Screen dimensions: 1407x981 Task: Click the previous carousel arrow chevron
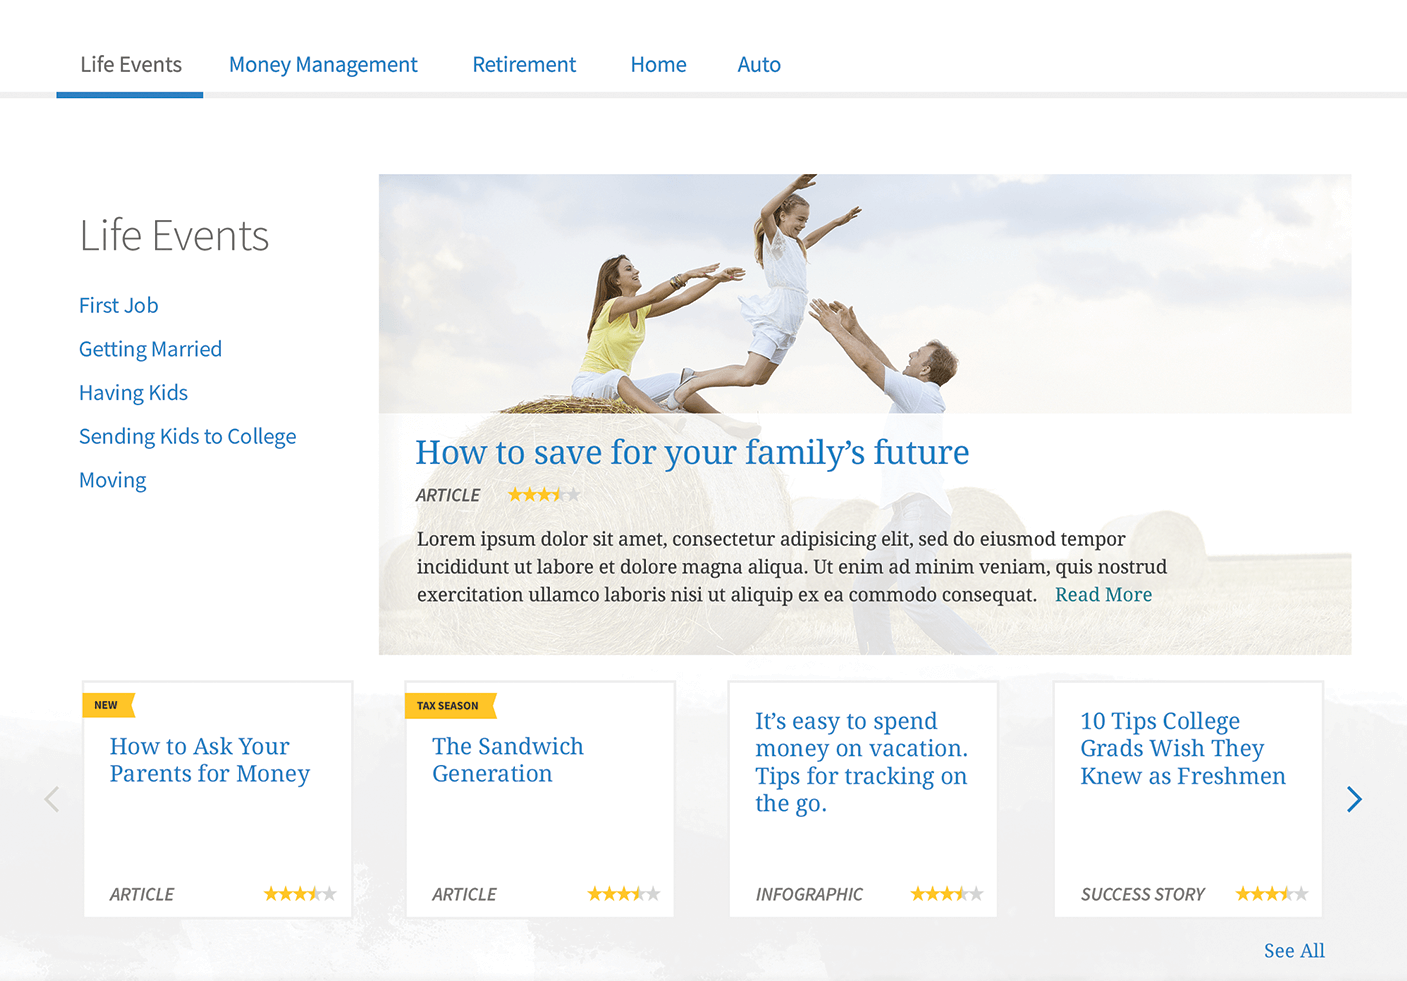tap(52, 799)
